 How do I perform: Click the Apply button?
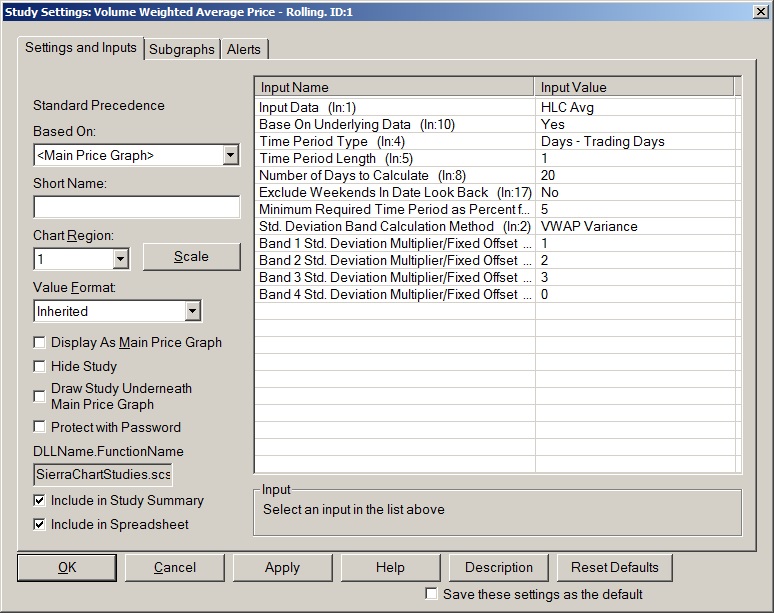[282, 567]
